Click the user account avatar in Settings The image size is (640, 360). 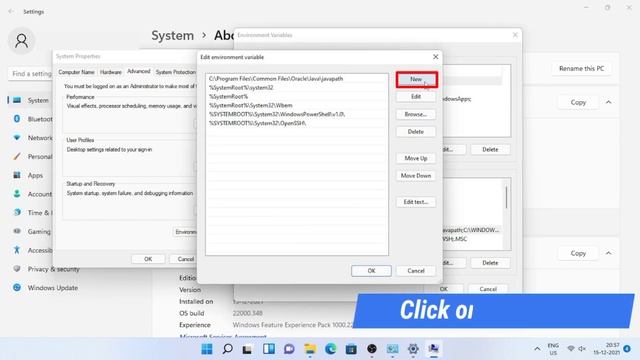[21, 41]
